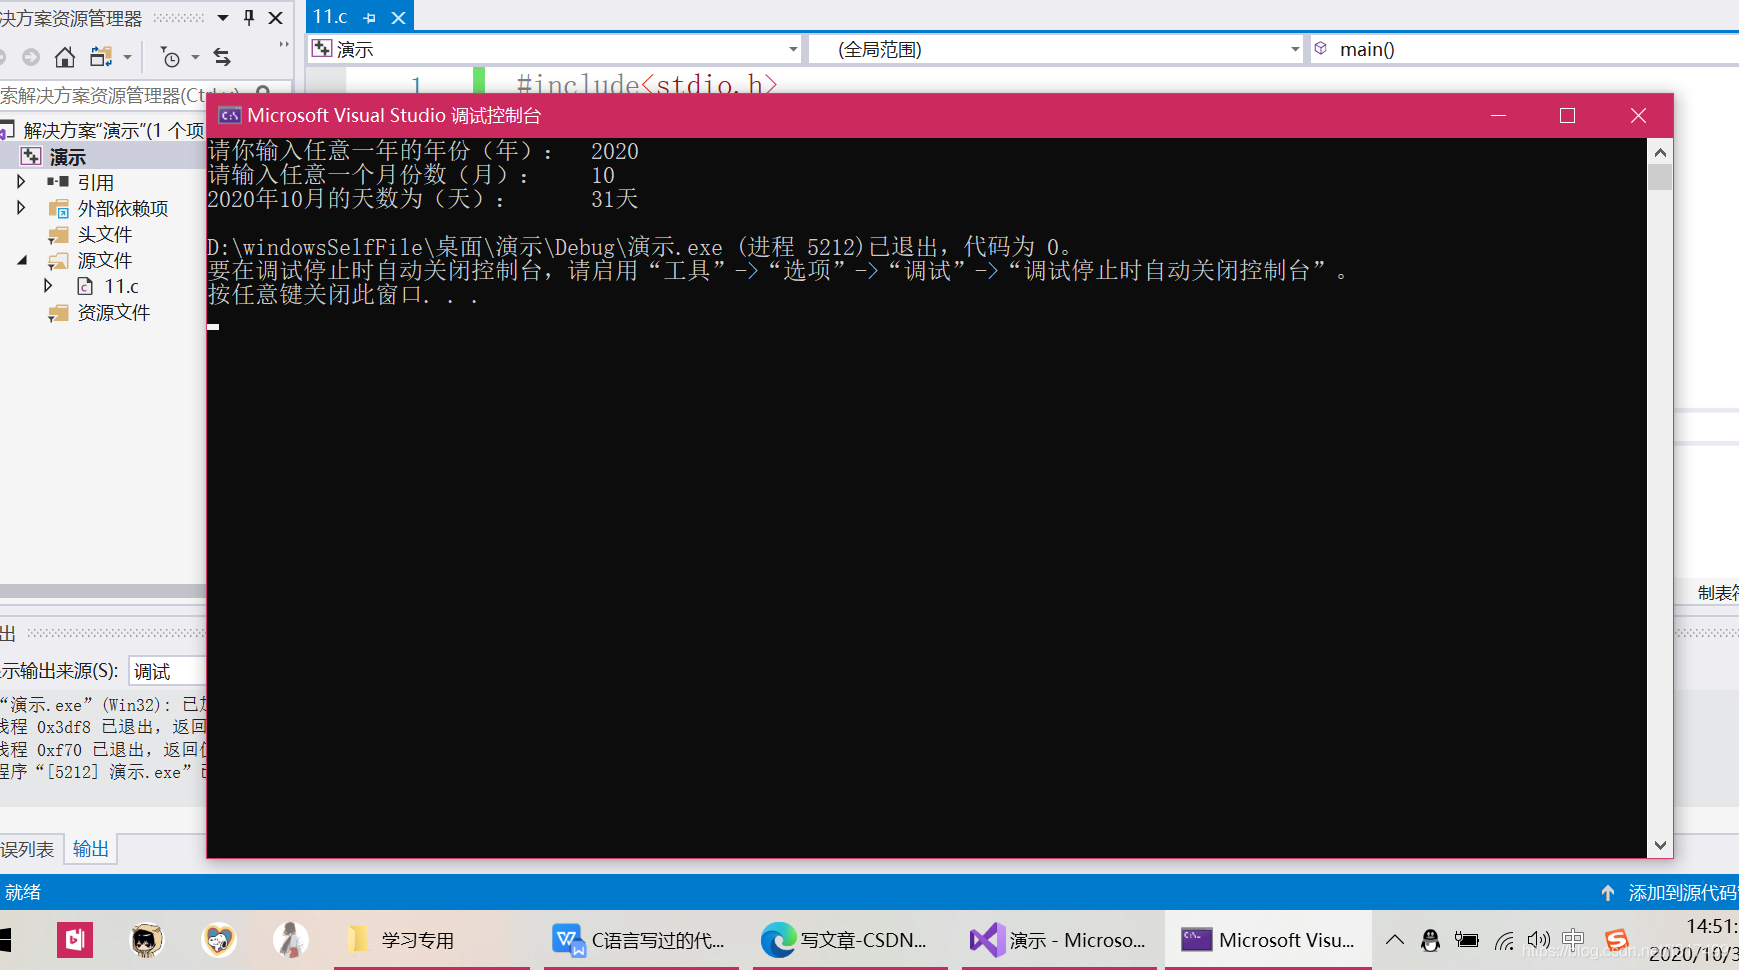
Task: Close the 11.c editor tab
Action: tap(398, 18)
